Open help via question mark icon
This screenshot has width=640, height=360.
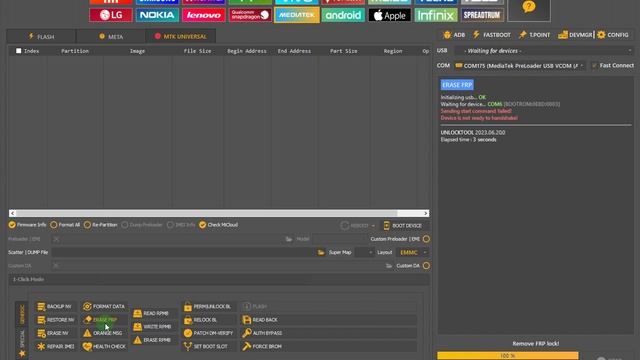point(529,7)
